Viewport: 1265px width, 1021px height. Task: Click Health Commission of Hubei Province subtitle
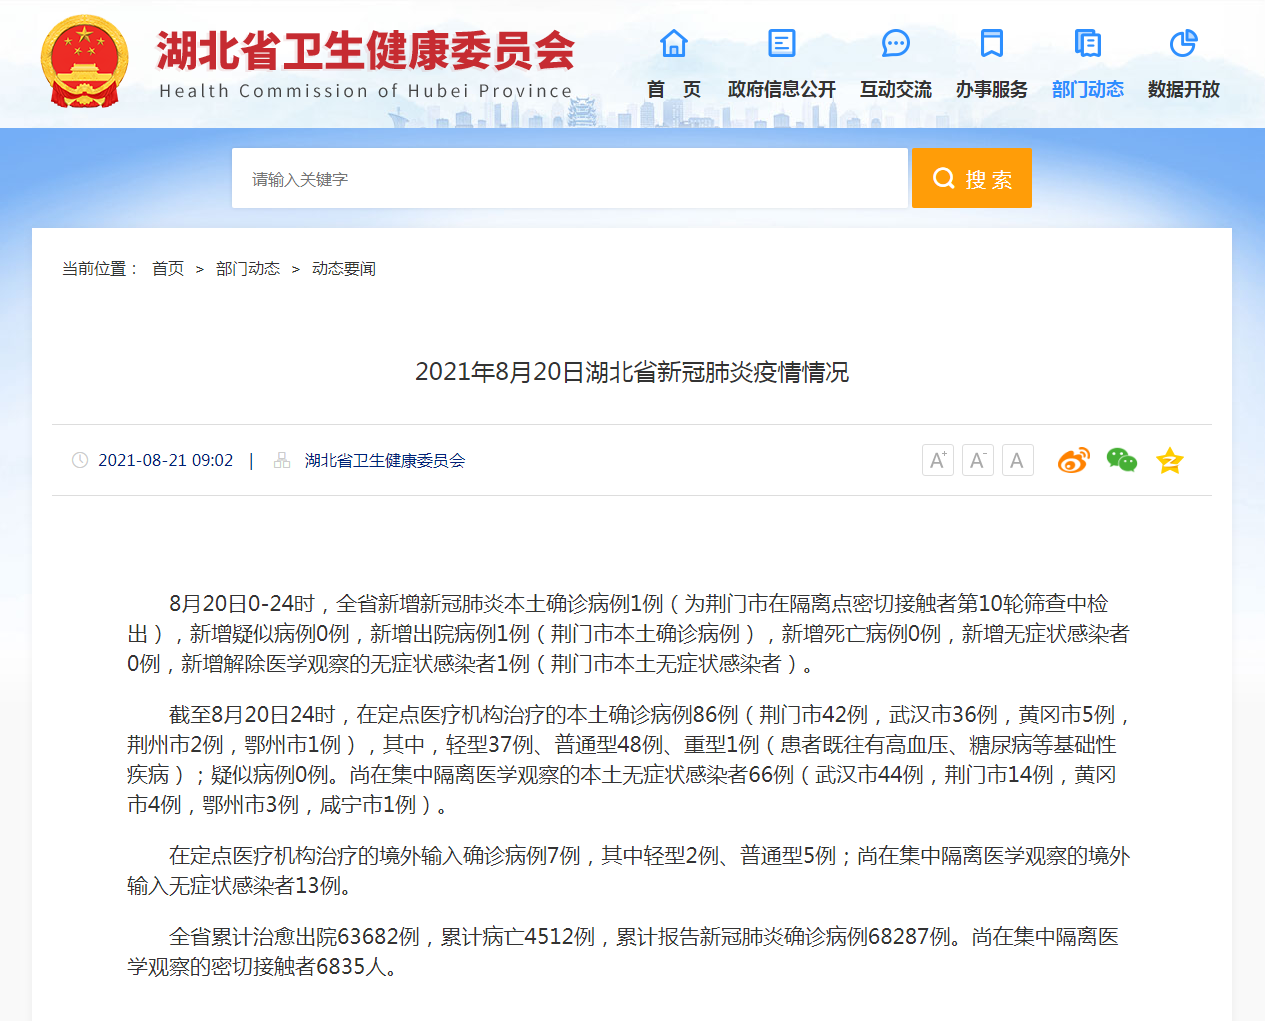[366, 91]
